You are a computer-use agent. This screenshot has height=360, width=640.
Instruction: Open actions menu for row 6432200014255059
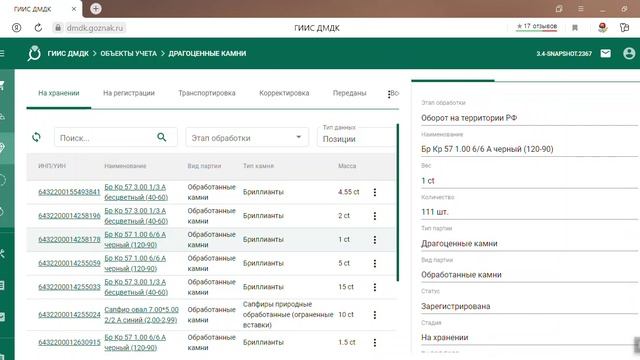coord(375,263)
